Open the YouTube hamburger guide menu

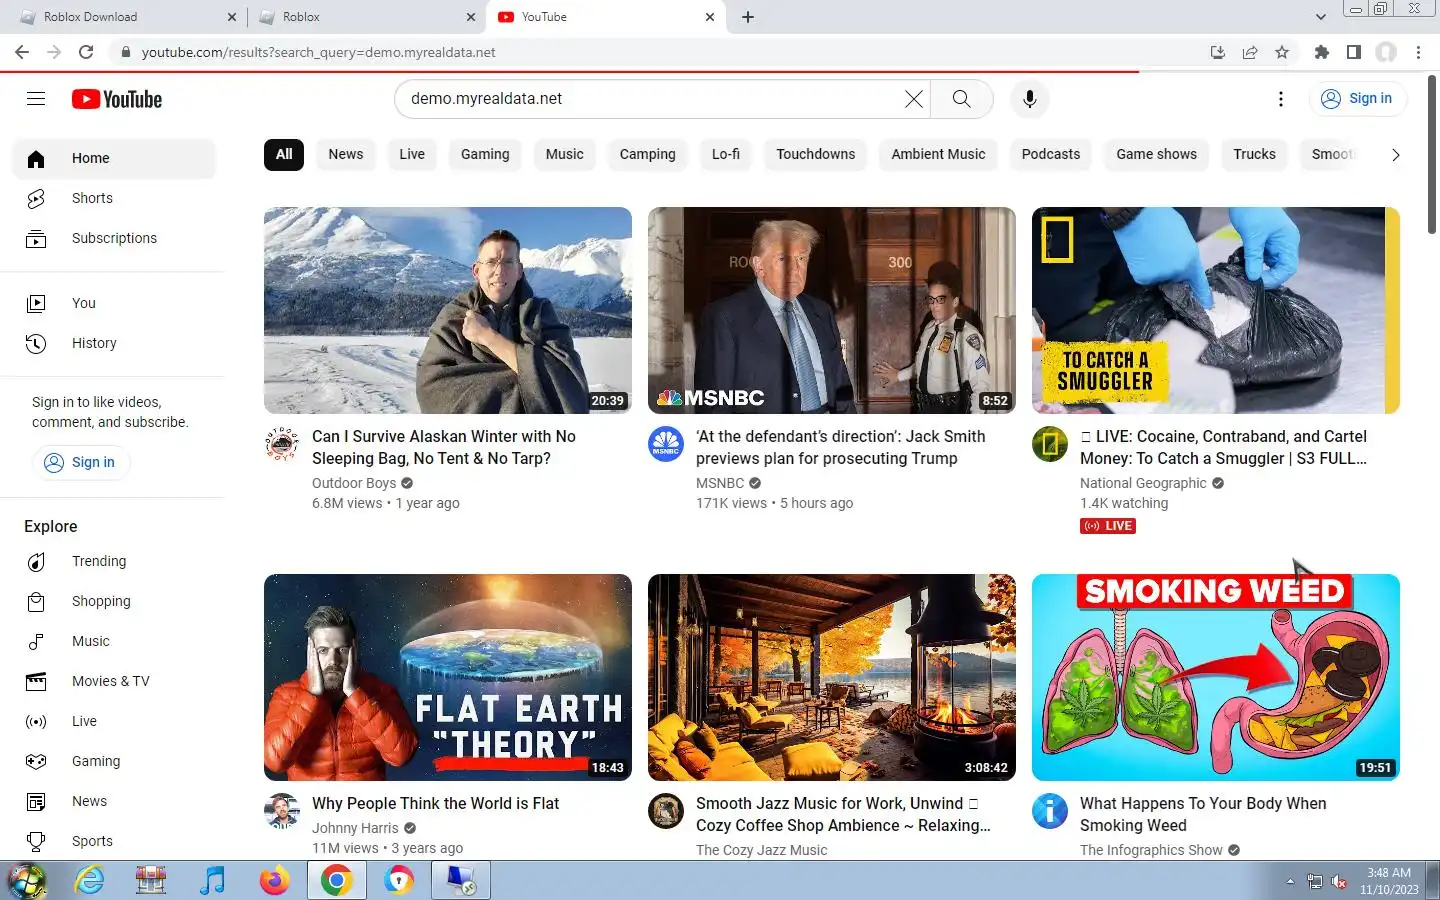tap(36, 98)
